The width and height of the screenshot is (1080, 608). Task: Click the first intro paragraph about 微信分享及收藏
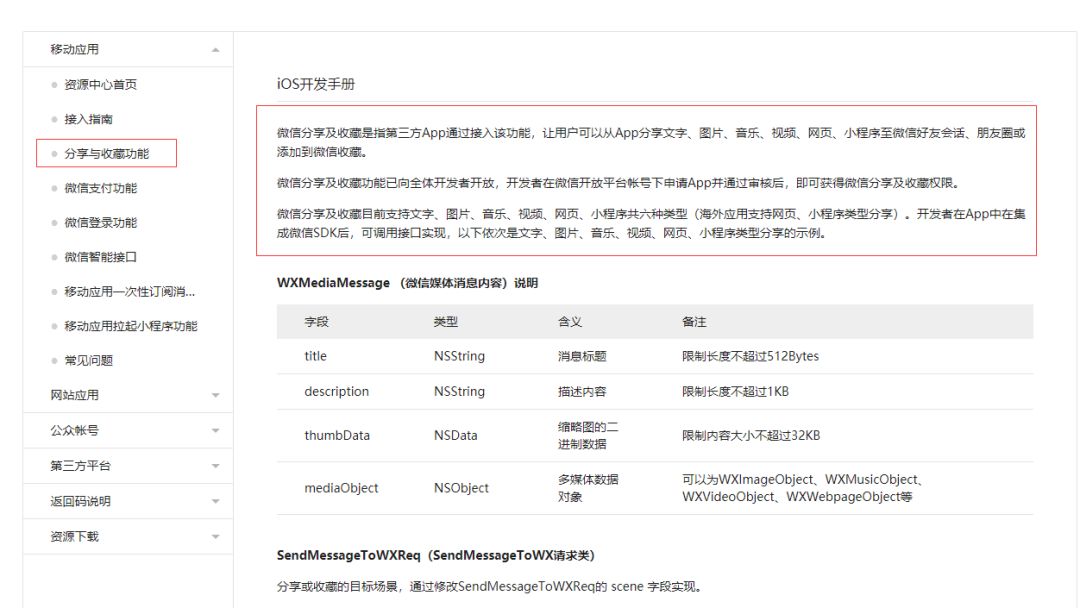(x=651, y=142)
